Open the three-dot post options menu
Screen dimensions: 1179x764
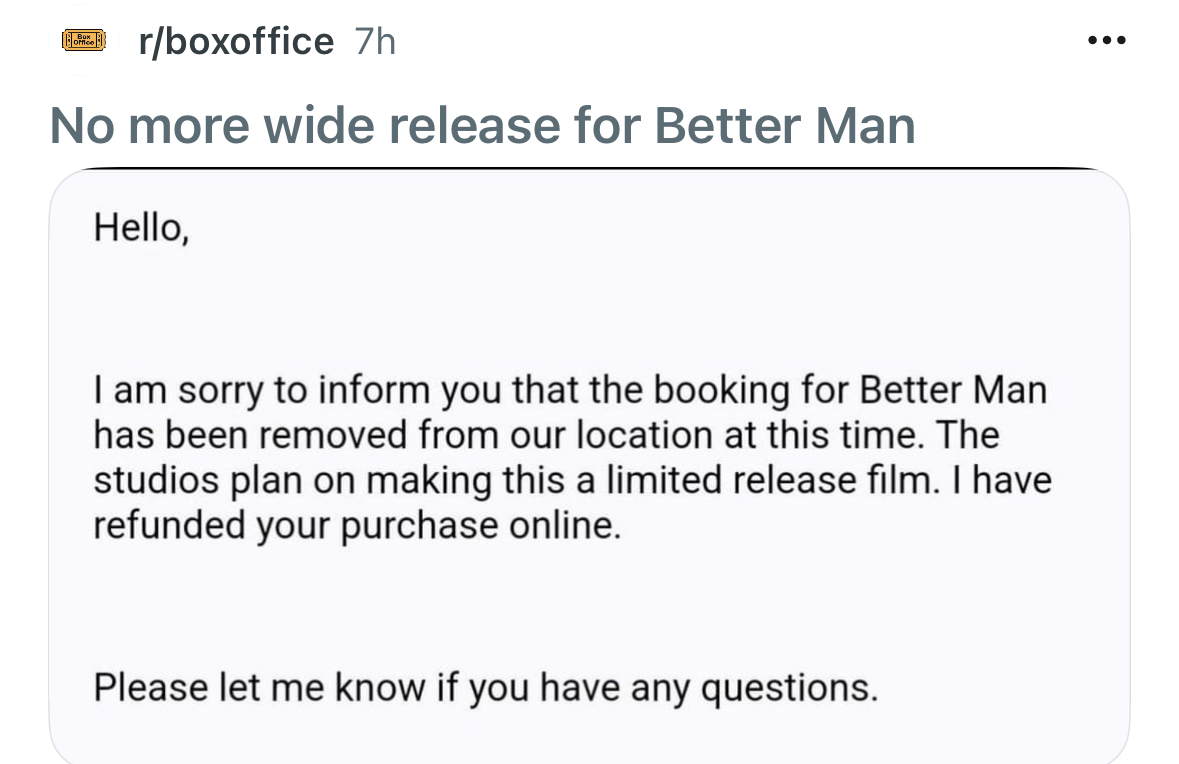point(1107,41)
